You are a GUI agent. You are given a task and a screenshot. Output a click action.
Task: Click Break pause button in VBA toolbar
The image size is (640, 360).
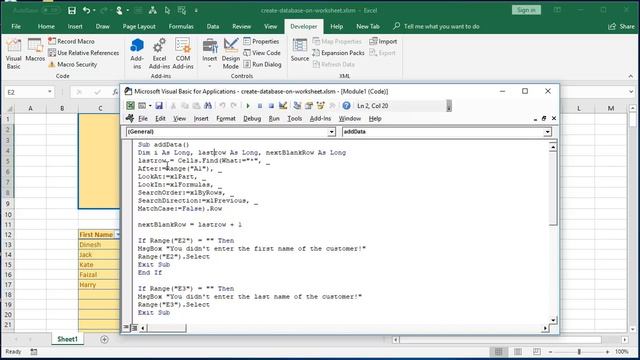260,106
